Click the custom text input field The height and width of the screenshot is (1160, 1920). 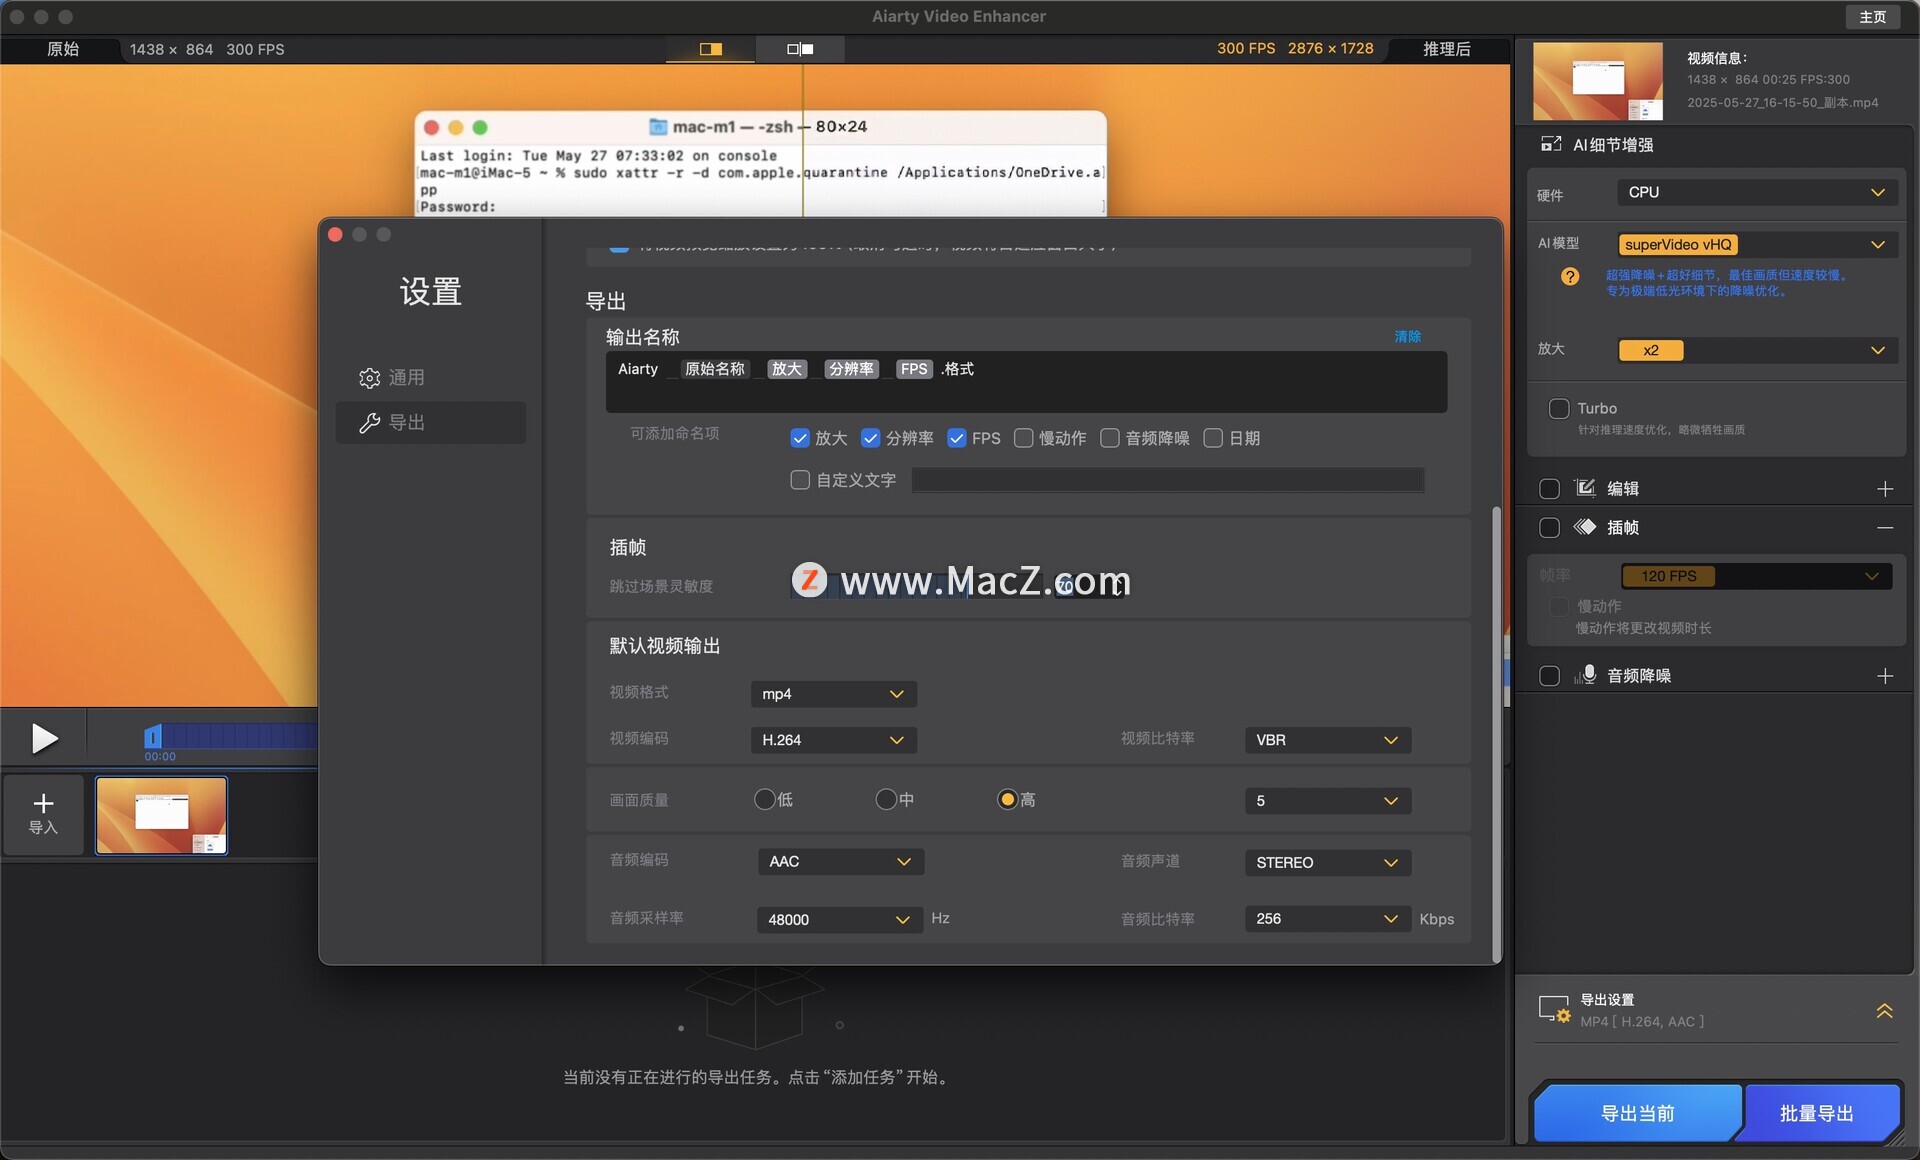point(1167,480)
